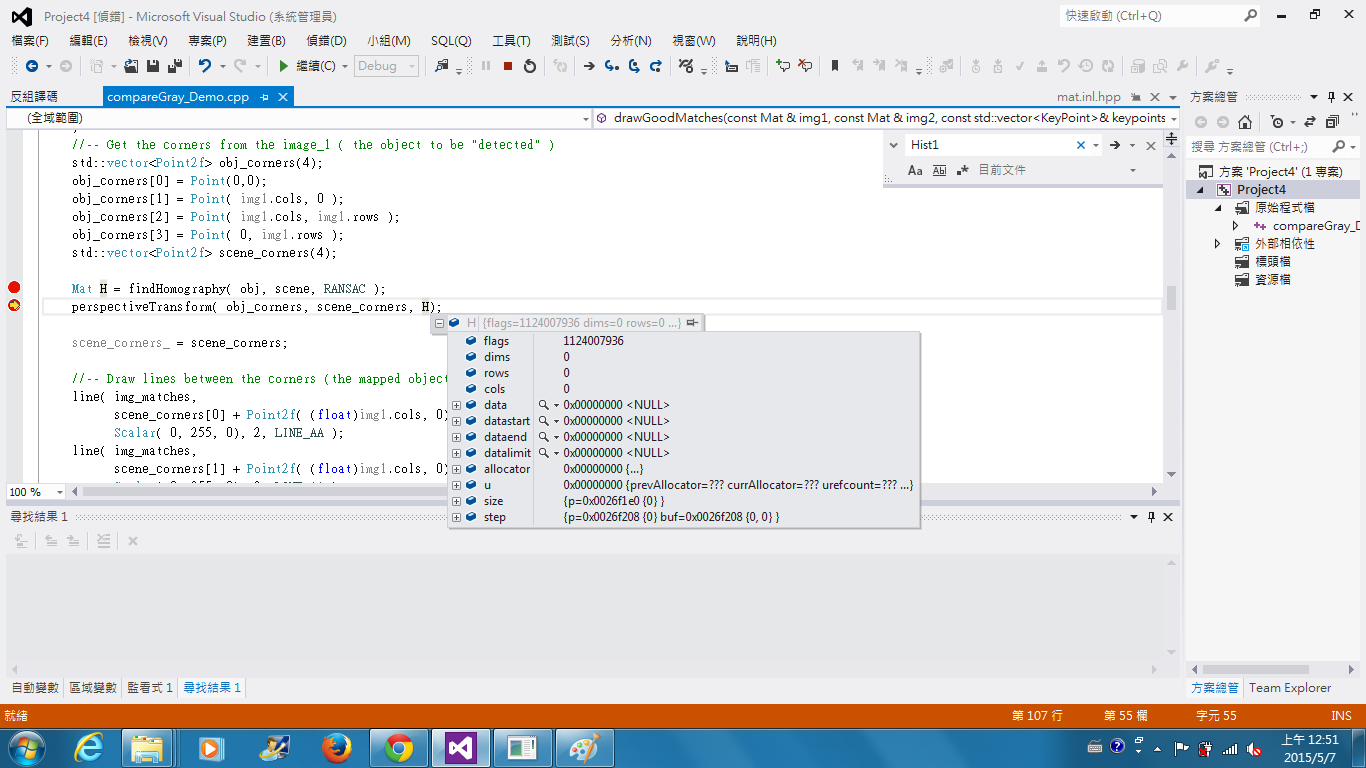1366x768 pixels.
Task: Pin the H variable data tip
Action: (692, 322)
